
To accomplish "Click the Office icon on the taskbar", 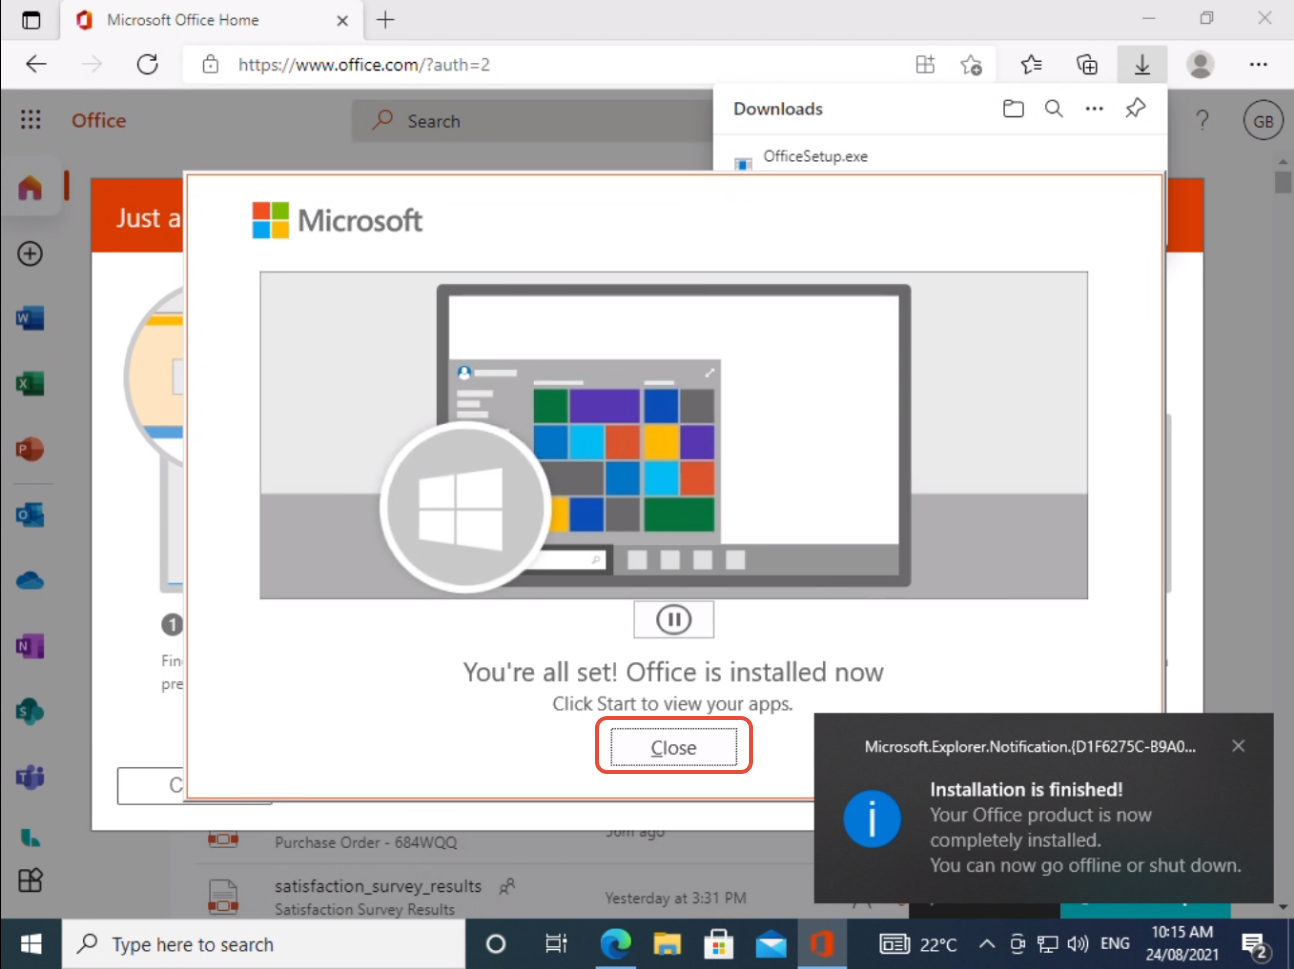I will tap(822, 944).
